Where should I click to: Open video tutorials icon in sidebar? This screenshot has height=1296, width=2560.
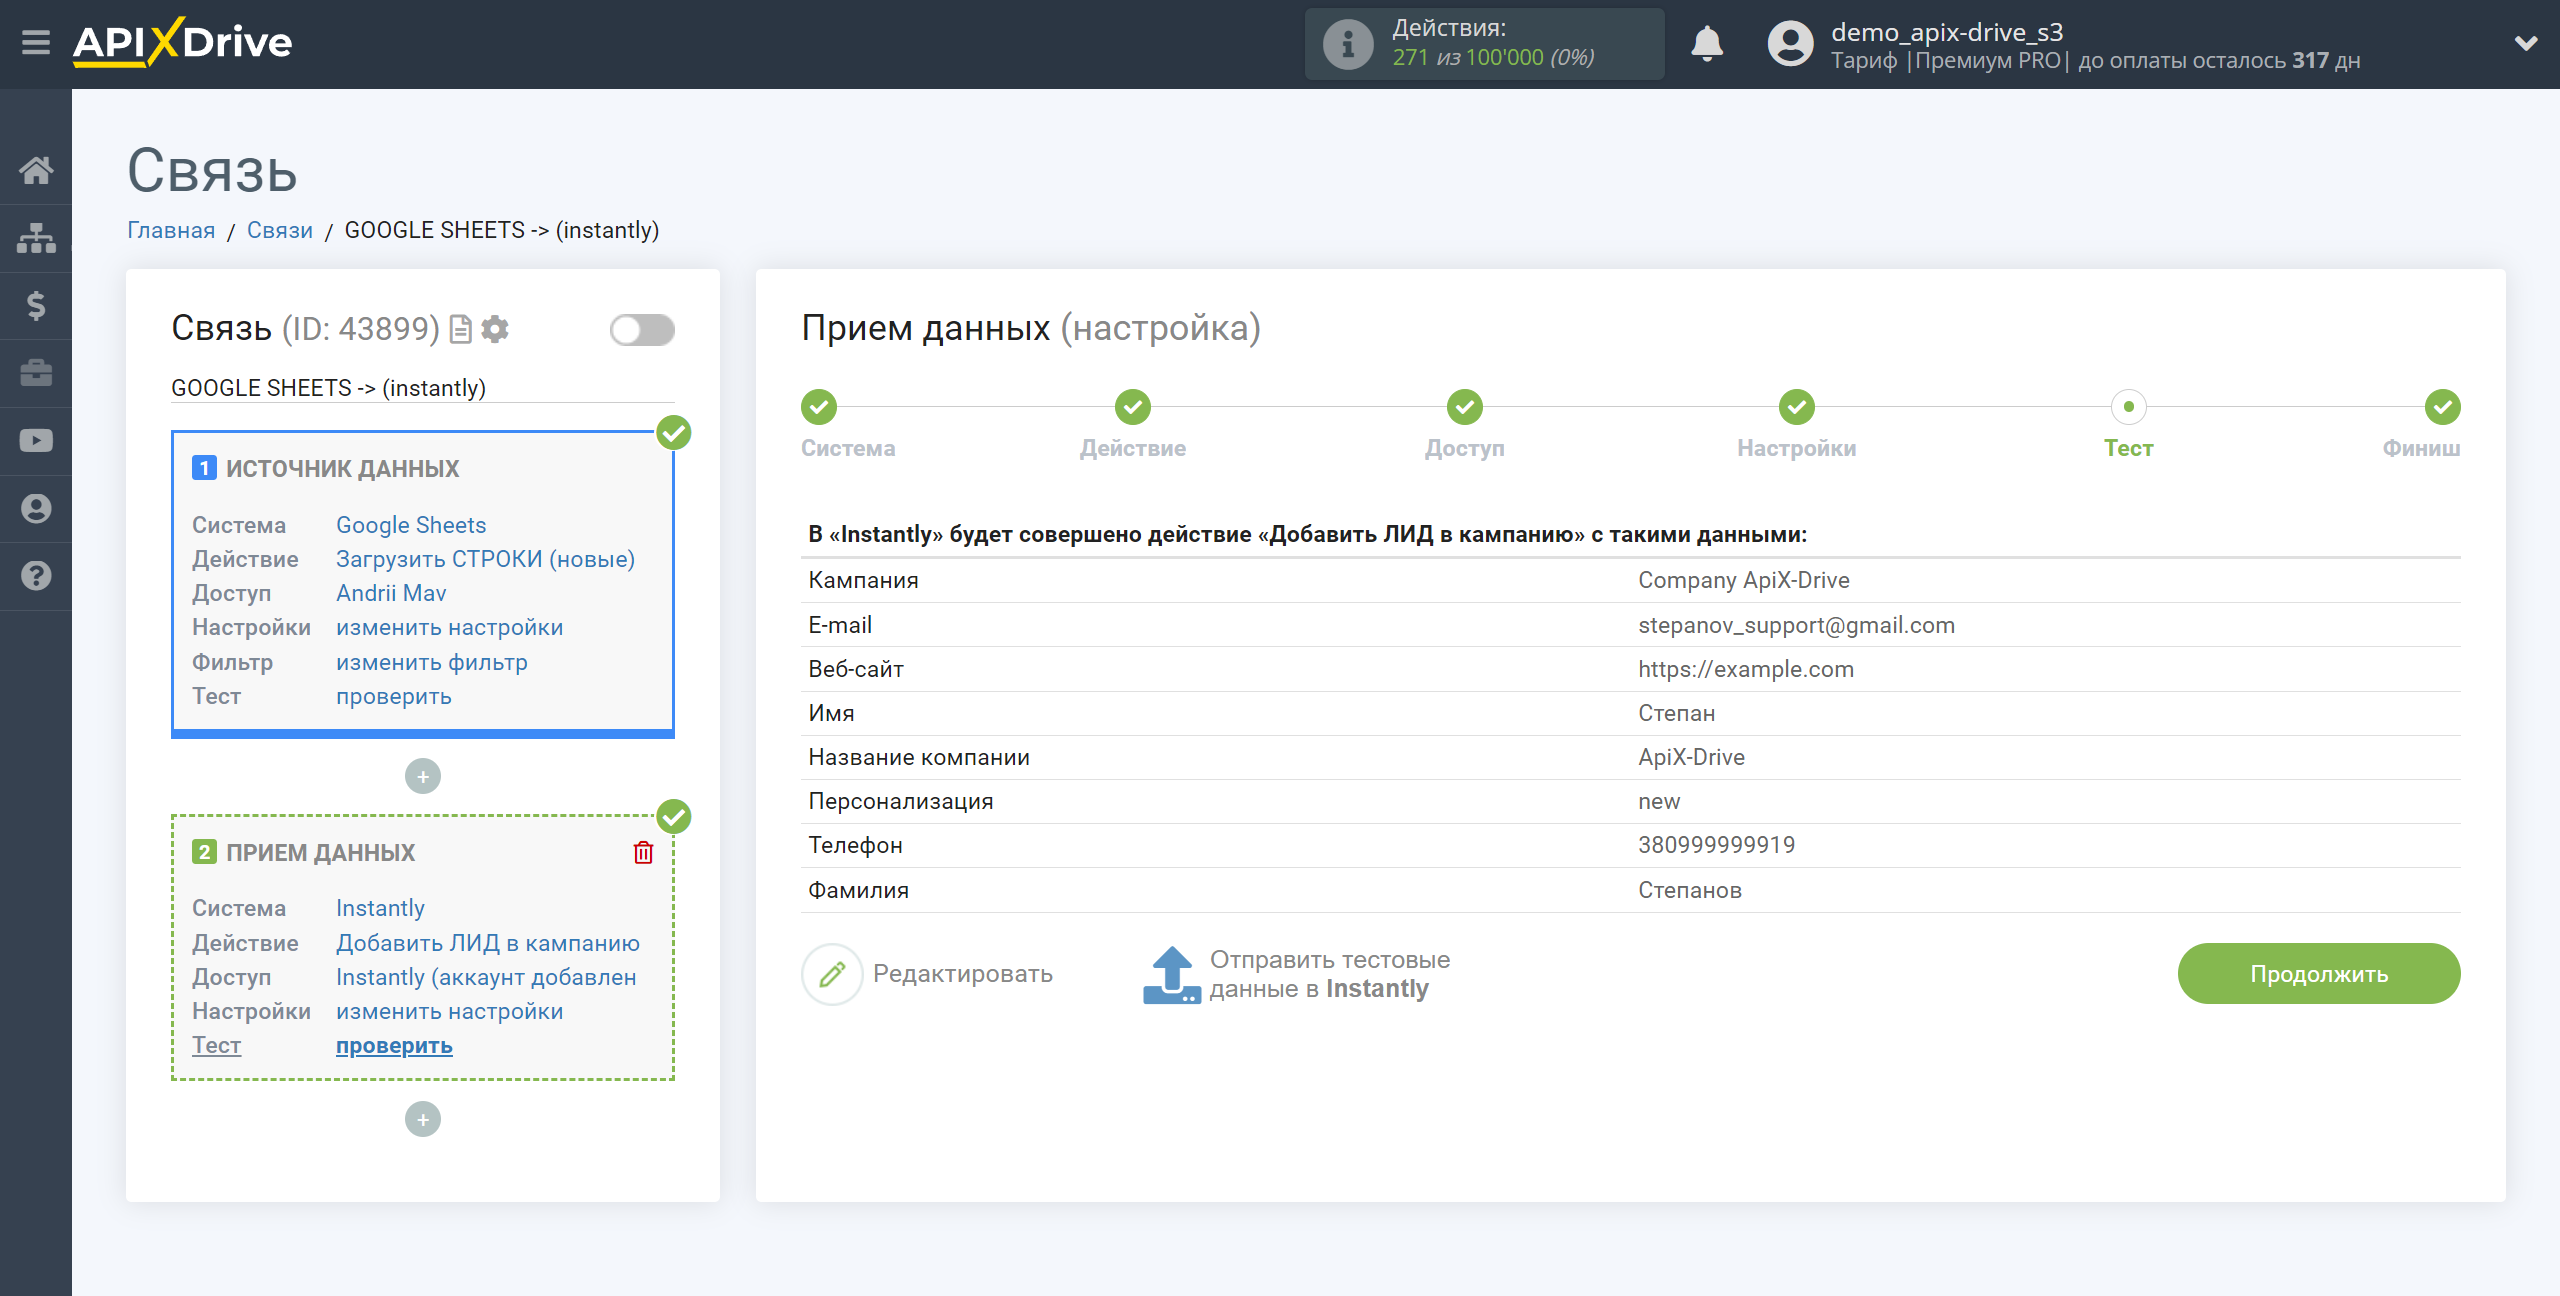(36, 441)
